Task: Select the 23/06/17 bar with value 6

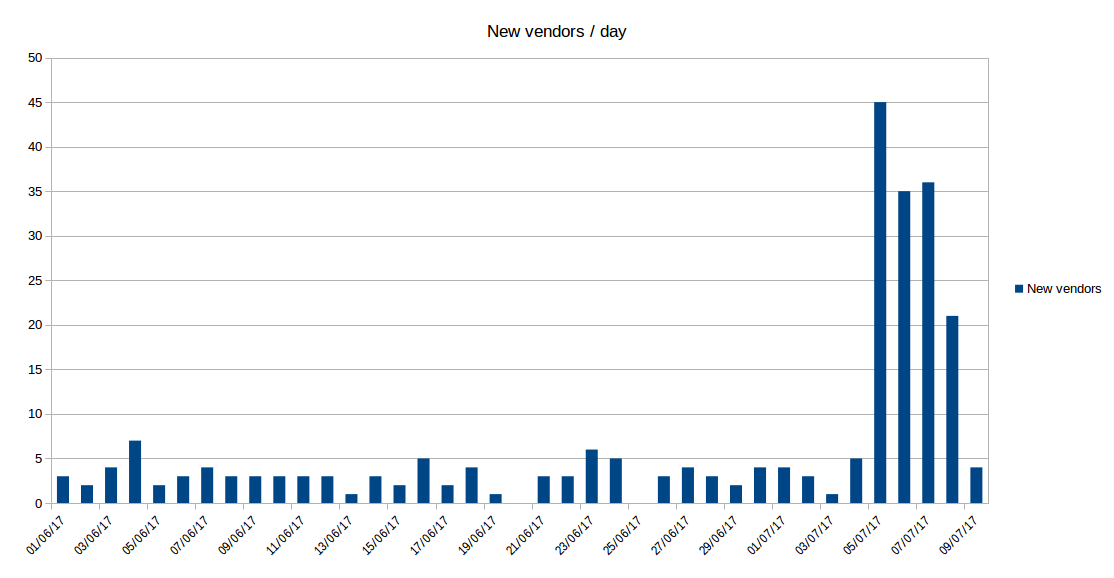Action: pyautogui.click(x=592, y=477)
